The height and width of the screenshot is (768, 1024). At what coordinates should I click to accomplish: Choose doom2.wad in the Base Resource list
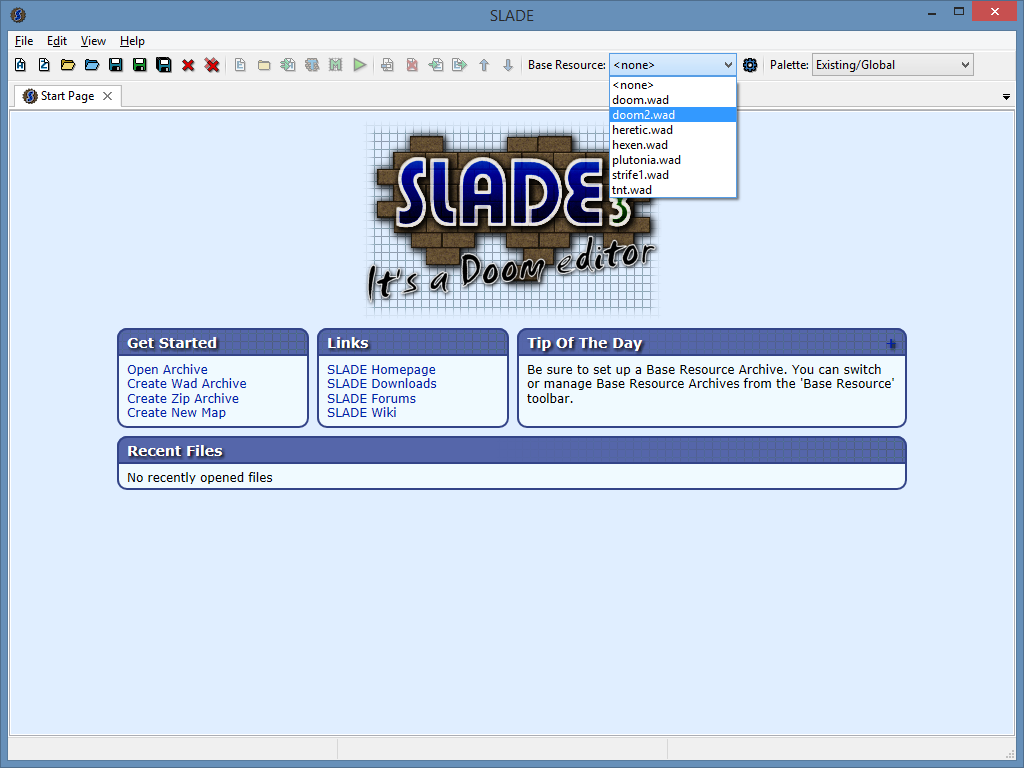coord(673,115)
